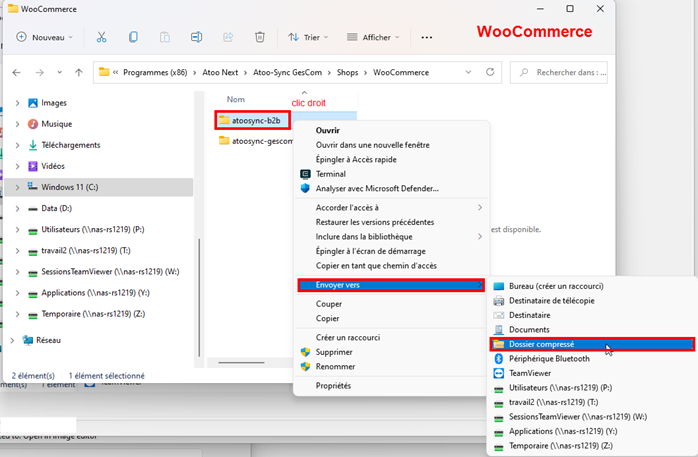Click the compressed folder zip icon
The image size is (698, 457).
click(x=499, y=344)
